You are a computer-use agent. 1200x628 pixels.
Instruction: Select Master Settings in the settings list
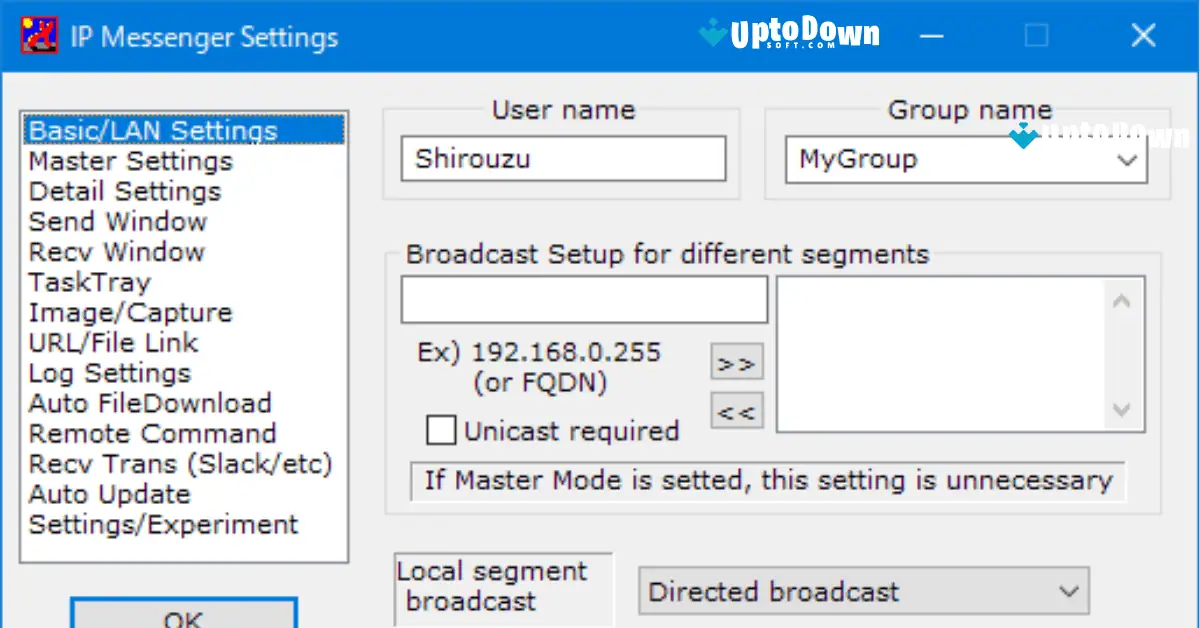coord(131,161)
